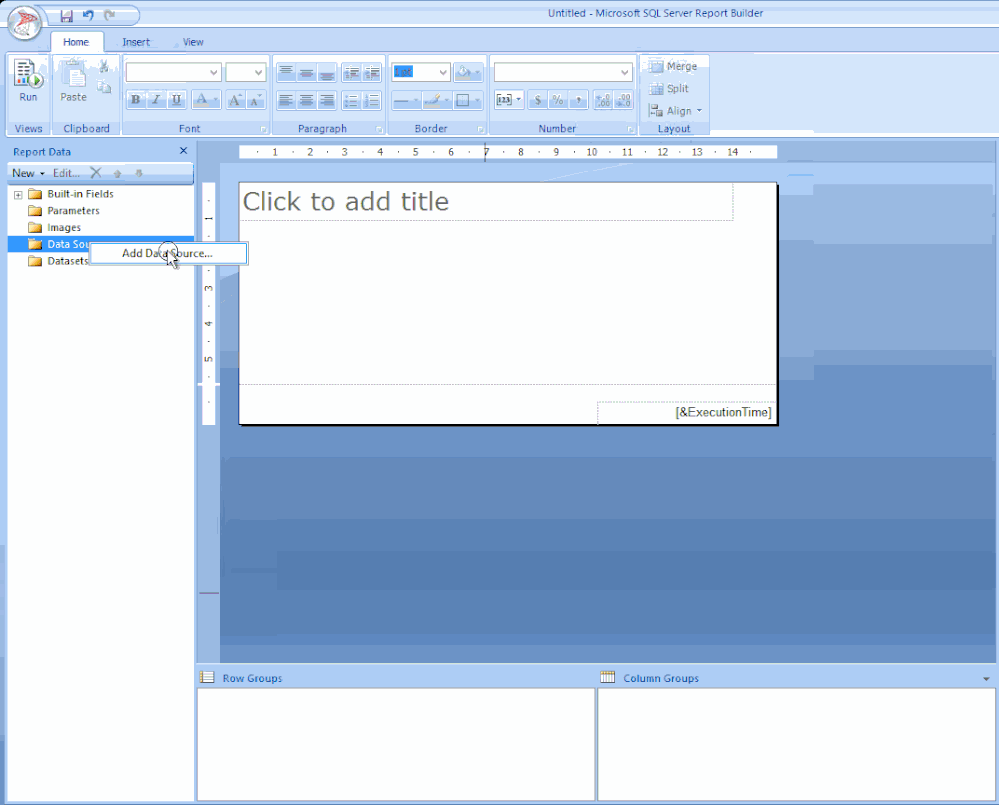Center text horizontally

(x=306, y=100)
